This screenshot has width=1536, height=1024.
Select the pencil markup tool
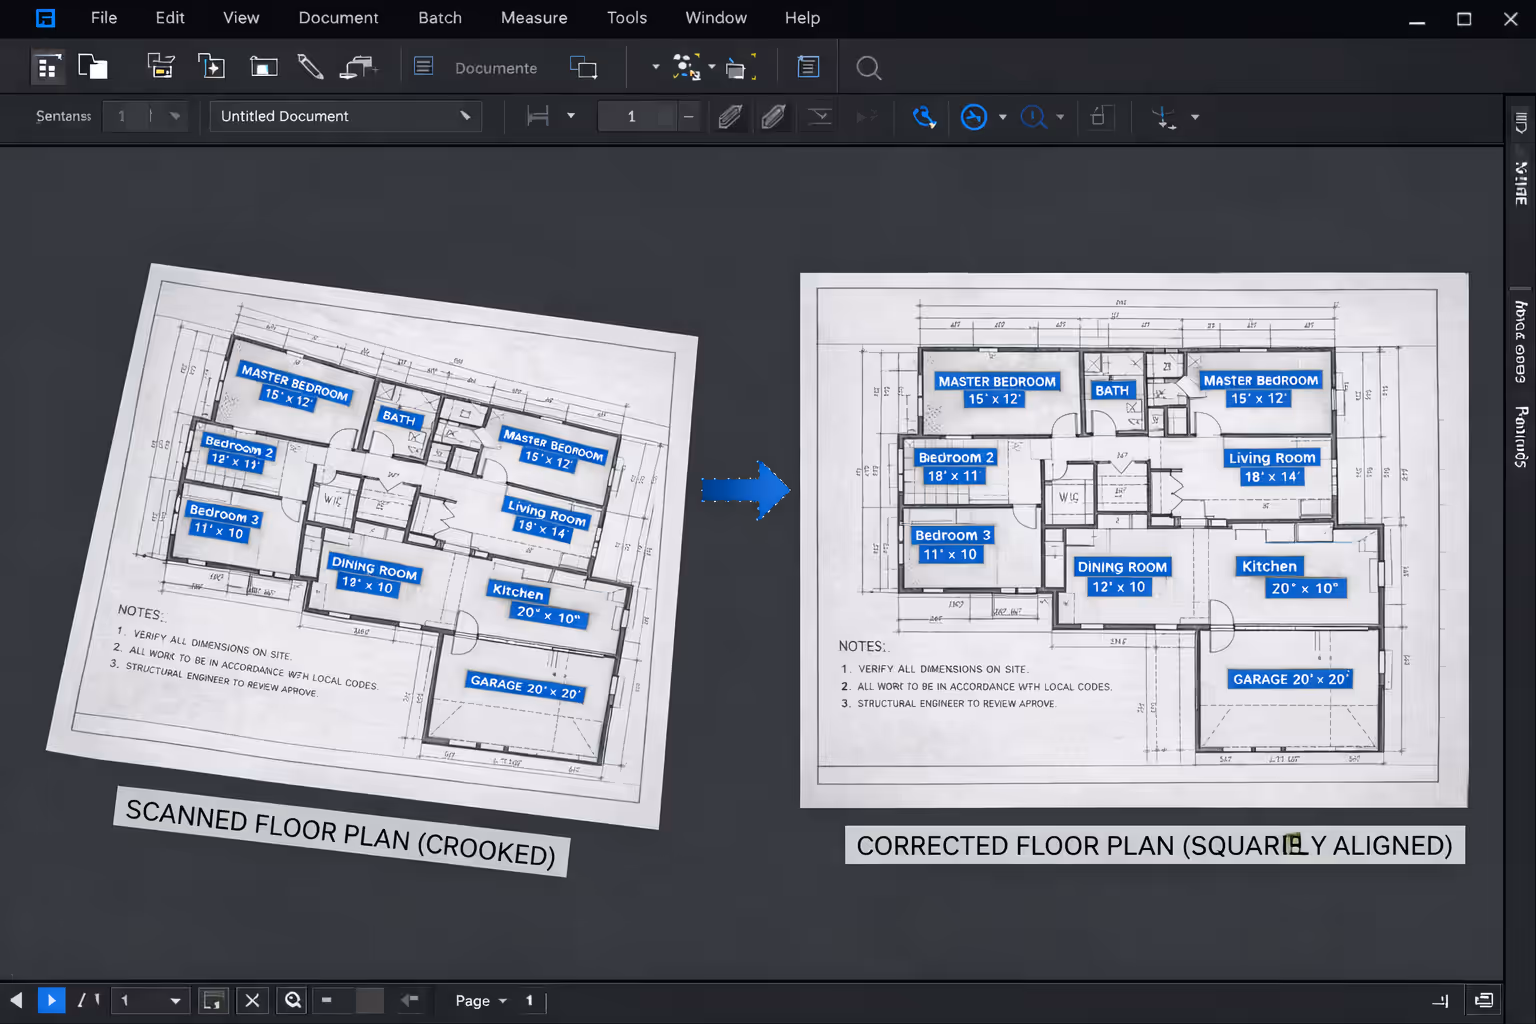pos(310,67)
